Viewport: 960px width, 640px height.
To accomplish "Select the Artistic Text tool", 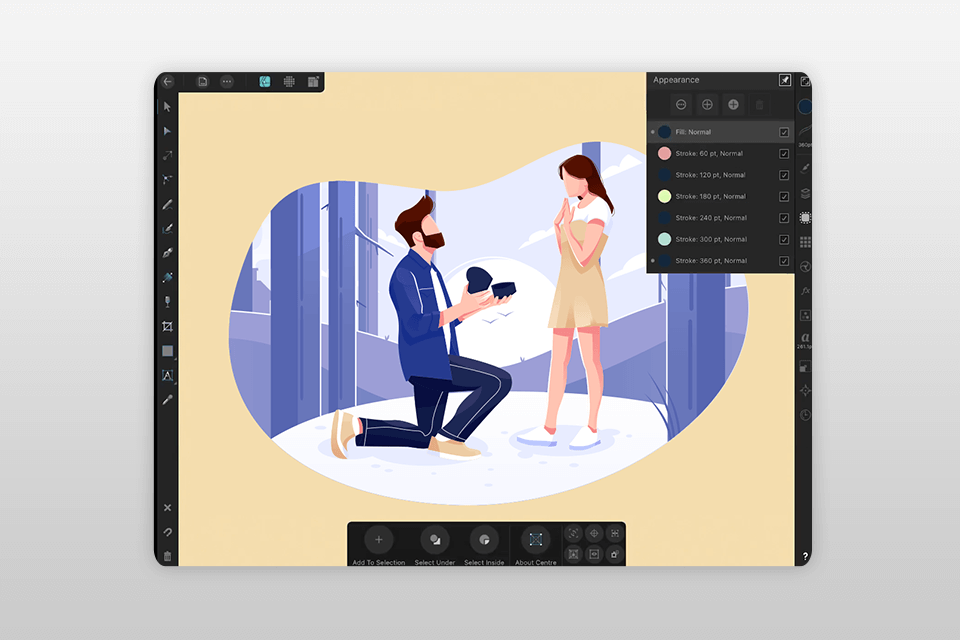I will coord(167,377).
